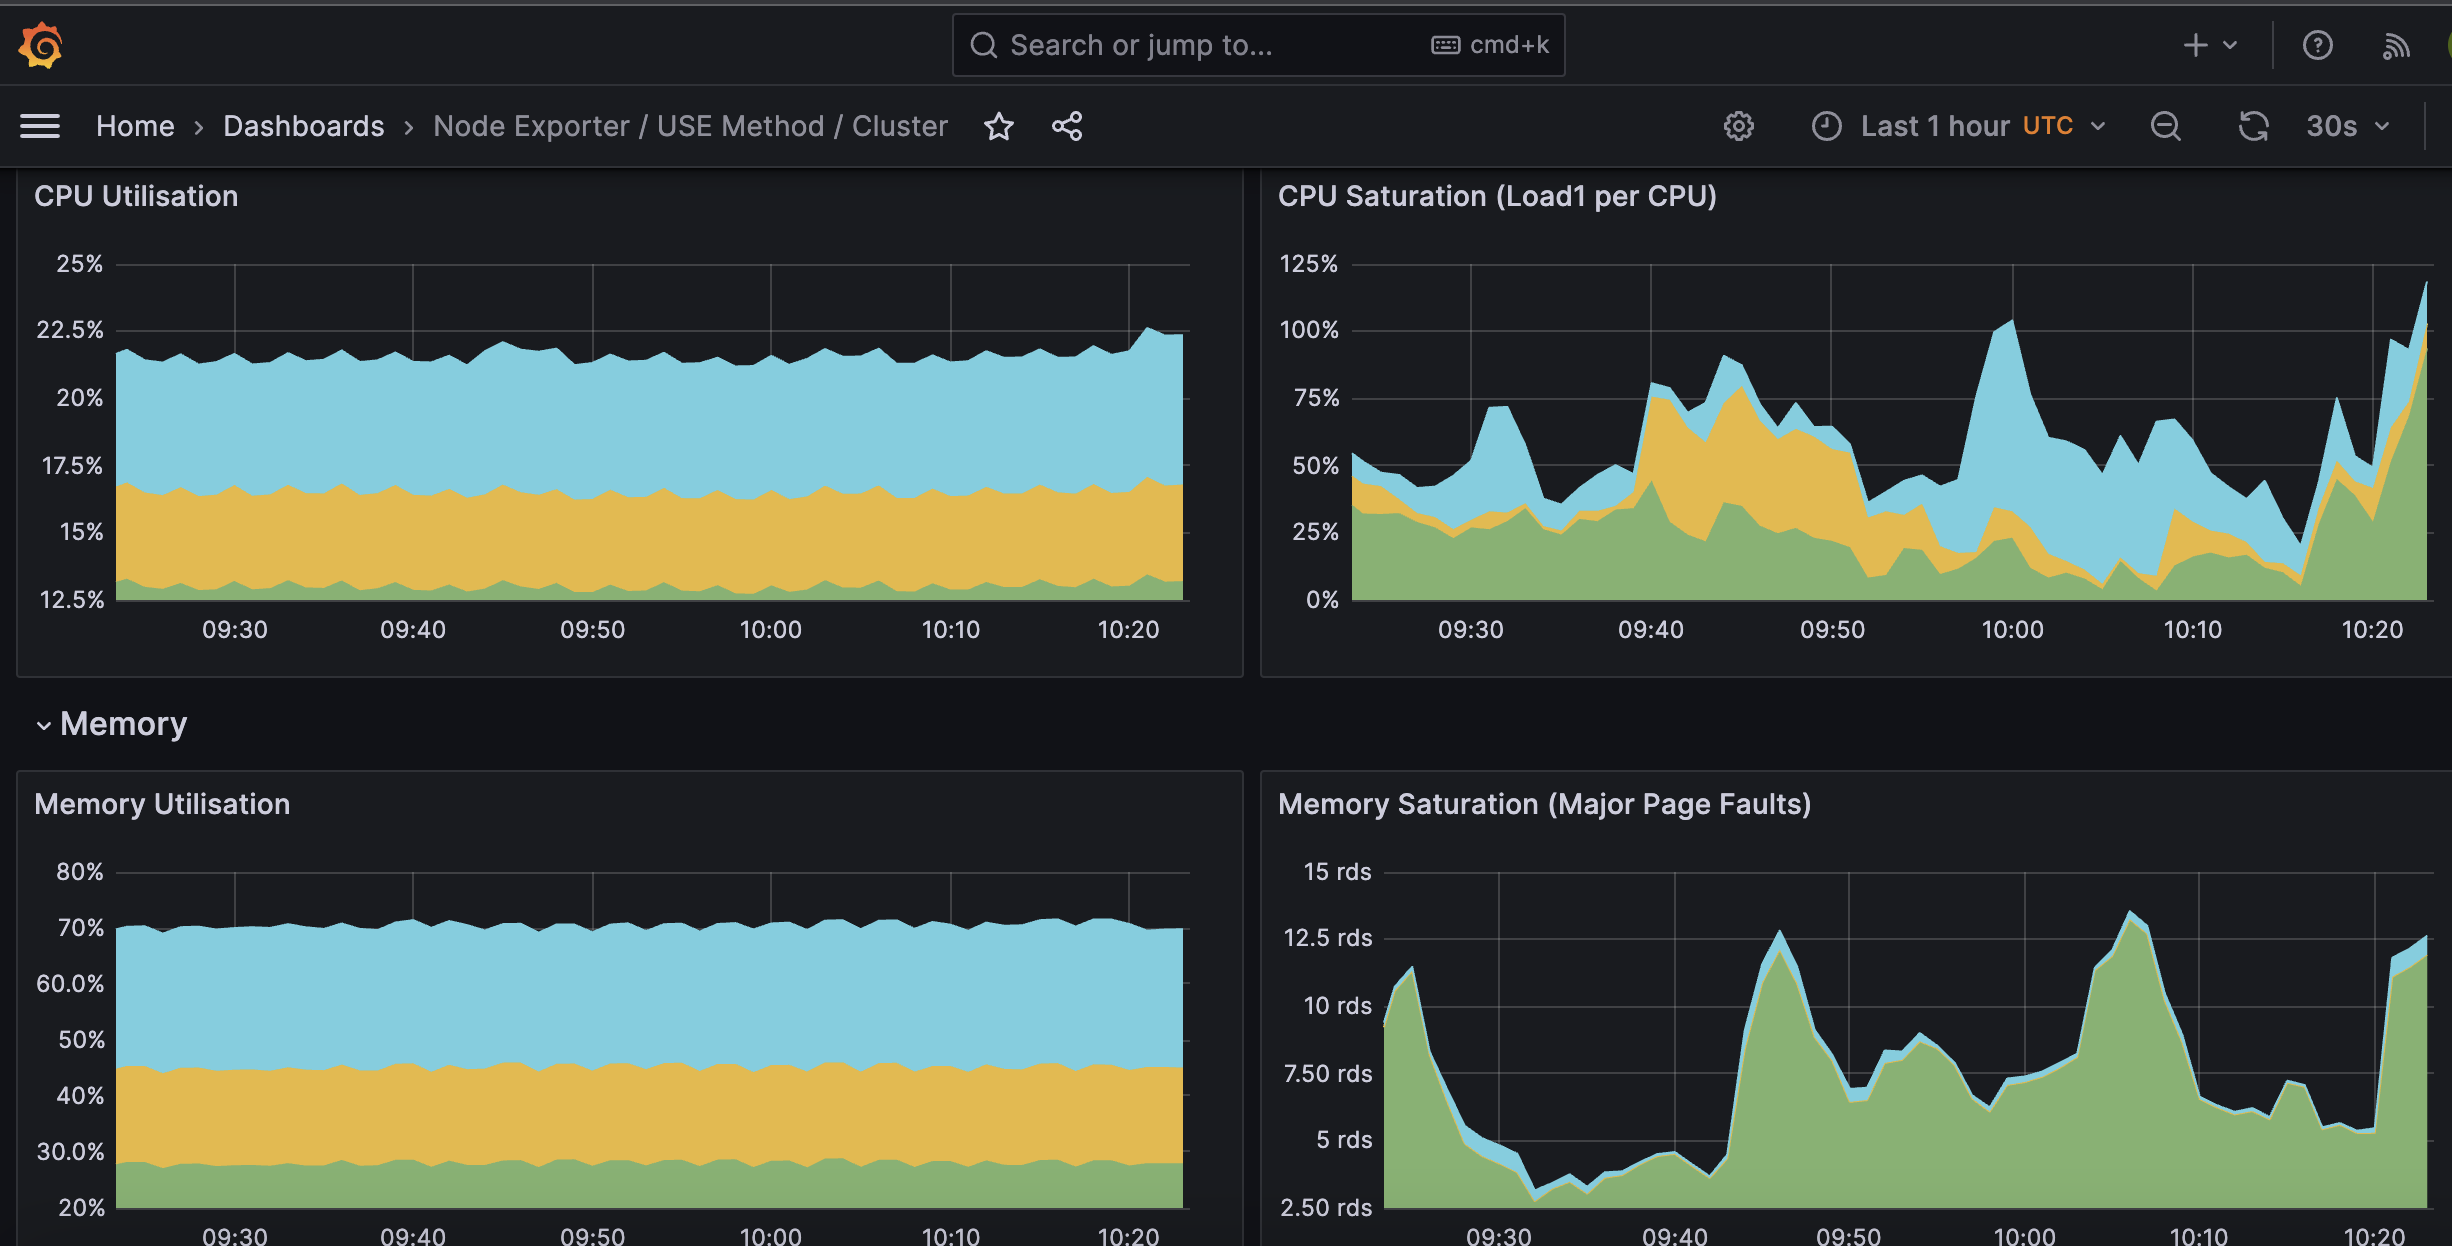Zoom out the time range

[x=2166, y=126]
